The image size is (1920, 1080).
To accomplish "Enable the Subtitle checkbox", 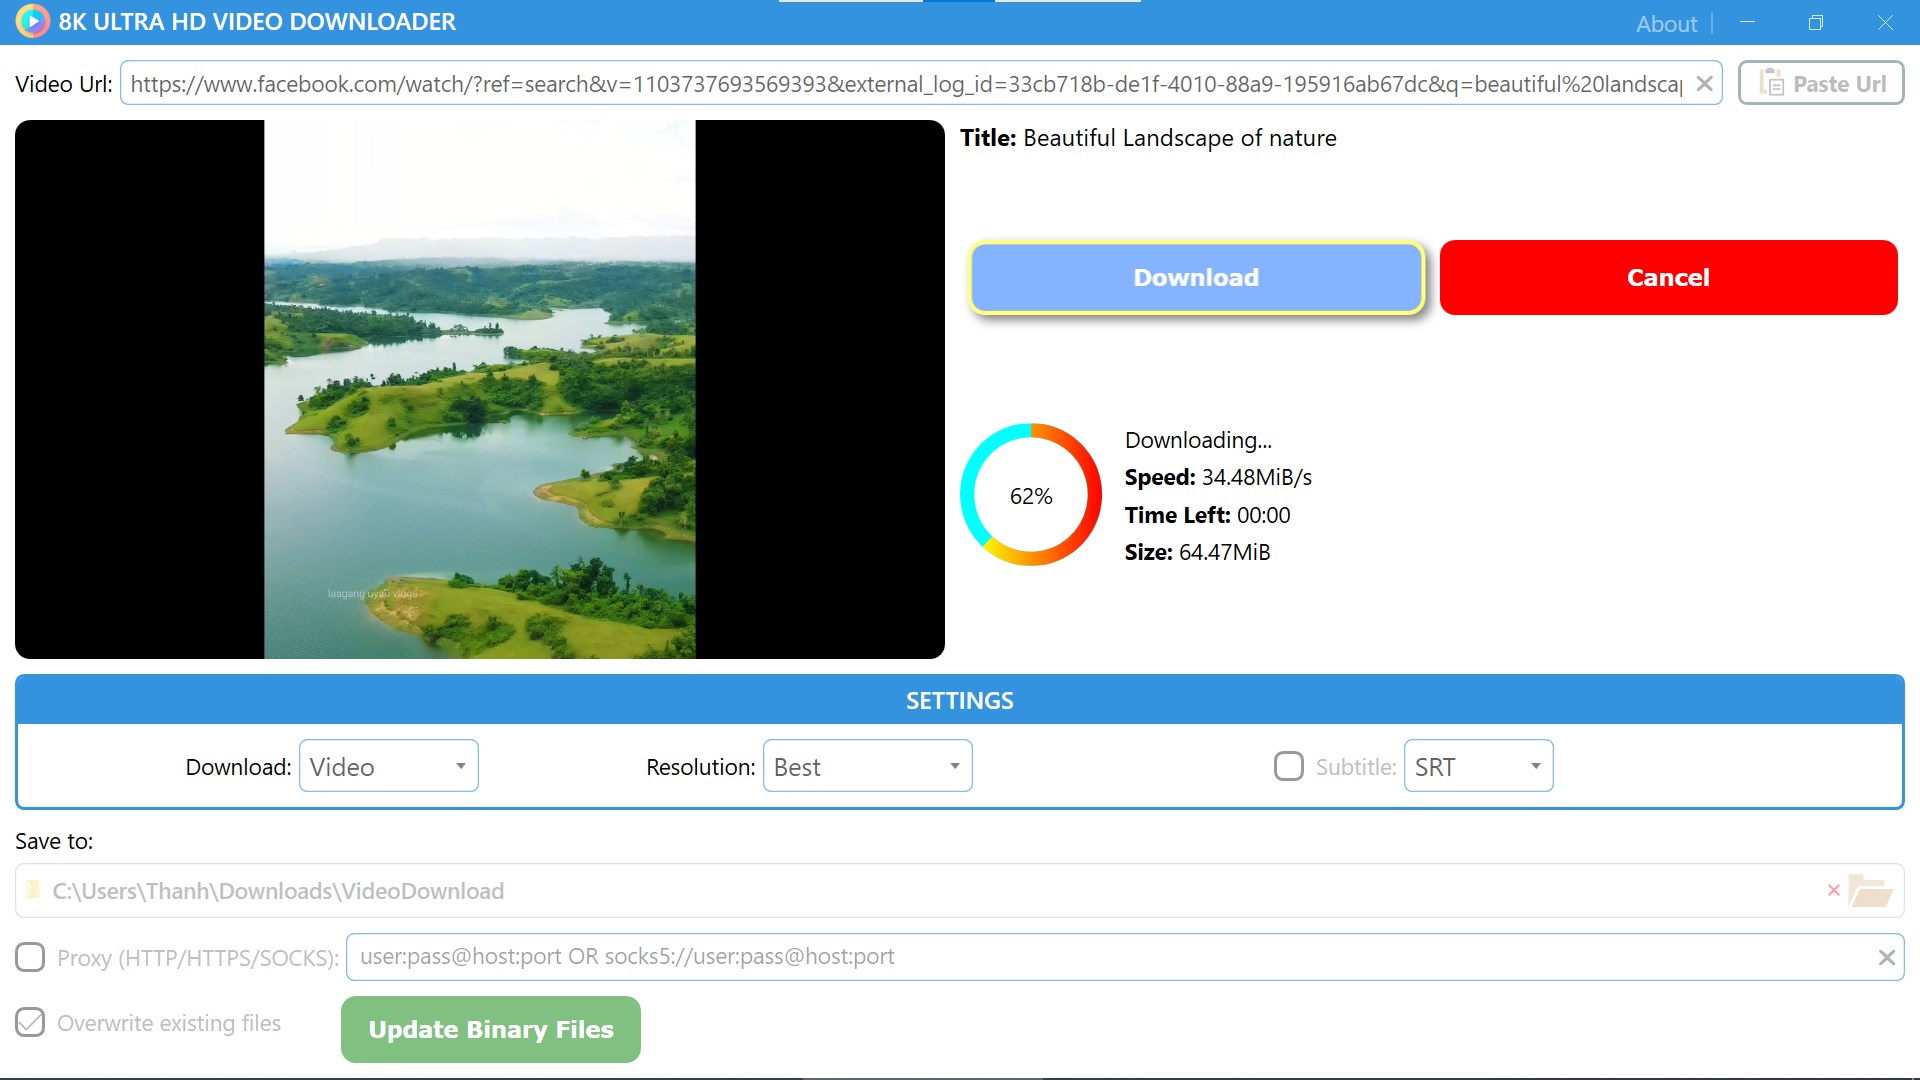I will [x=1288, y=766].
